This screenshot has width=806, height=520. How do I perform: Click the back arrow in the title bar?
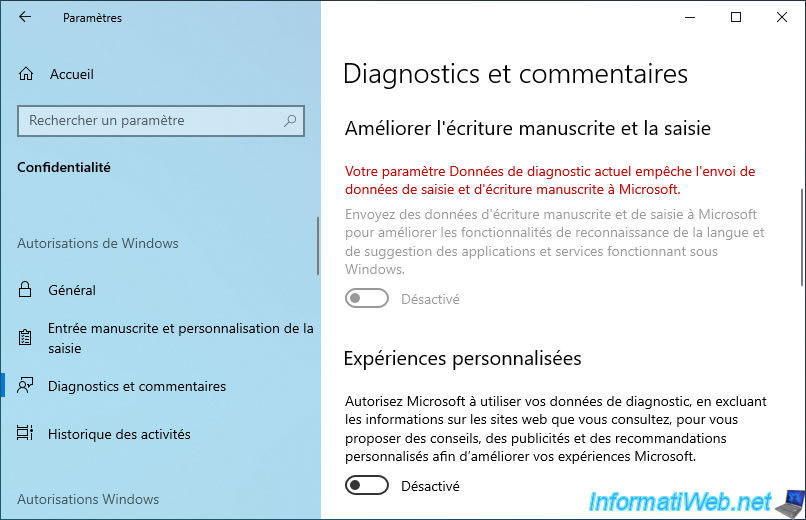pos(25,17)
